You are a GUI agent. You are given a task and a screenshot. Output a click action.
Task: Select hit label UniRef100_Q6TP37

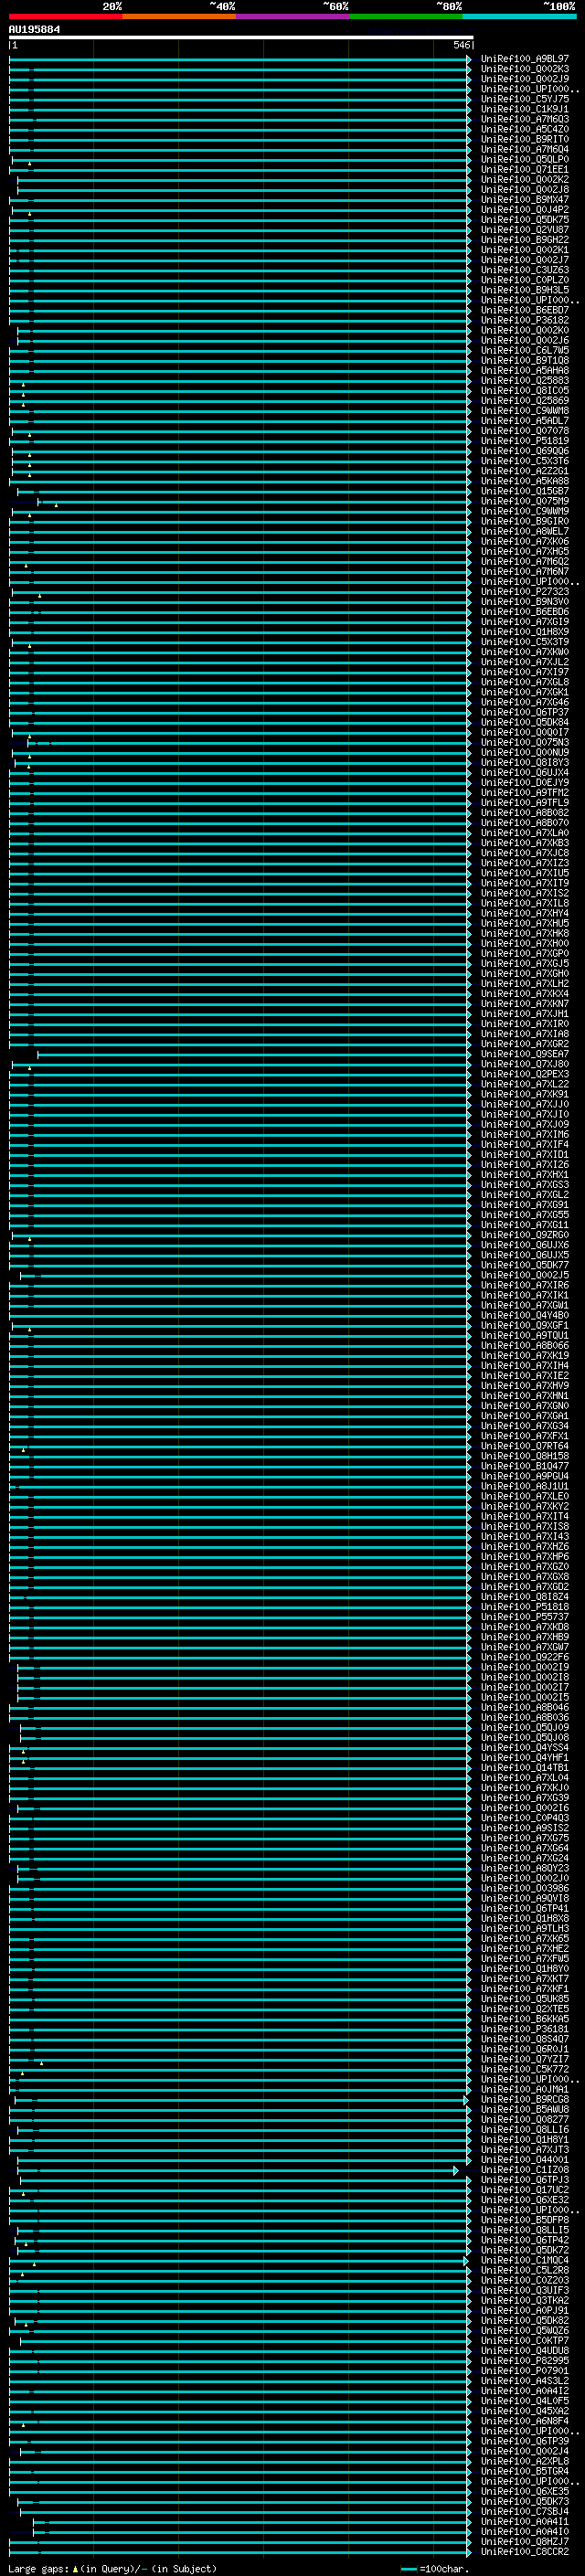pyautogui.click(x=524, y=712)
